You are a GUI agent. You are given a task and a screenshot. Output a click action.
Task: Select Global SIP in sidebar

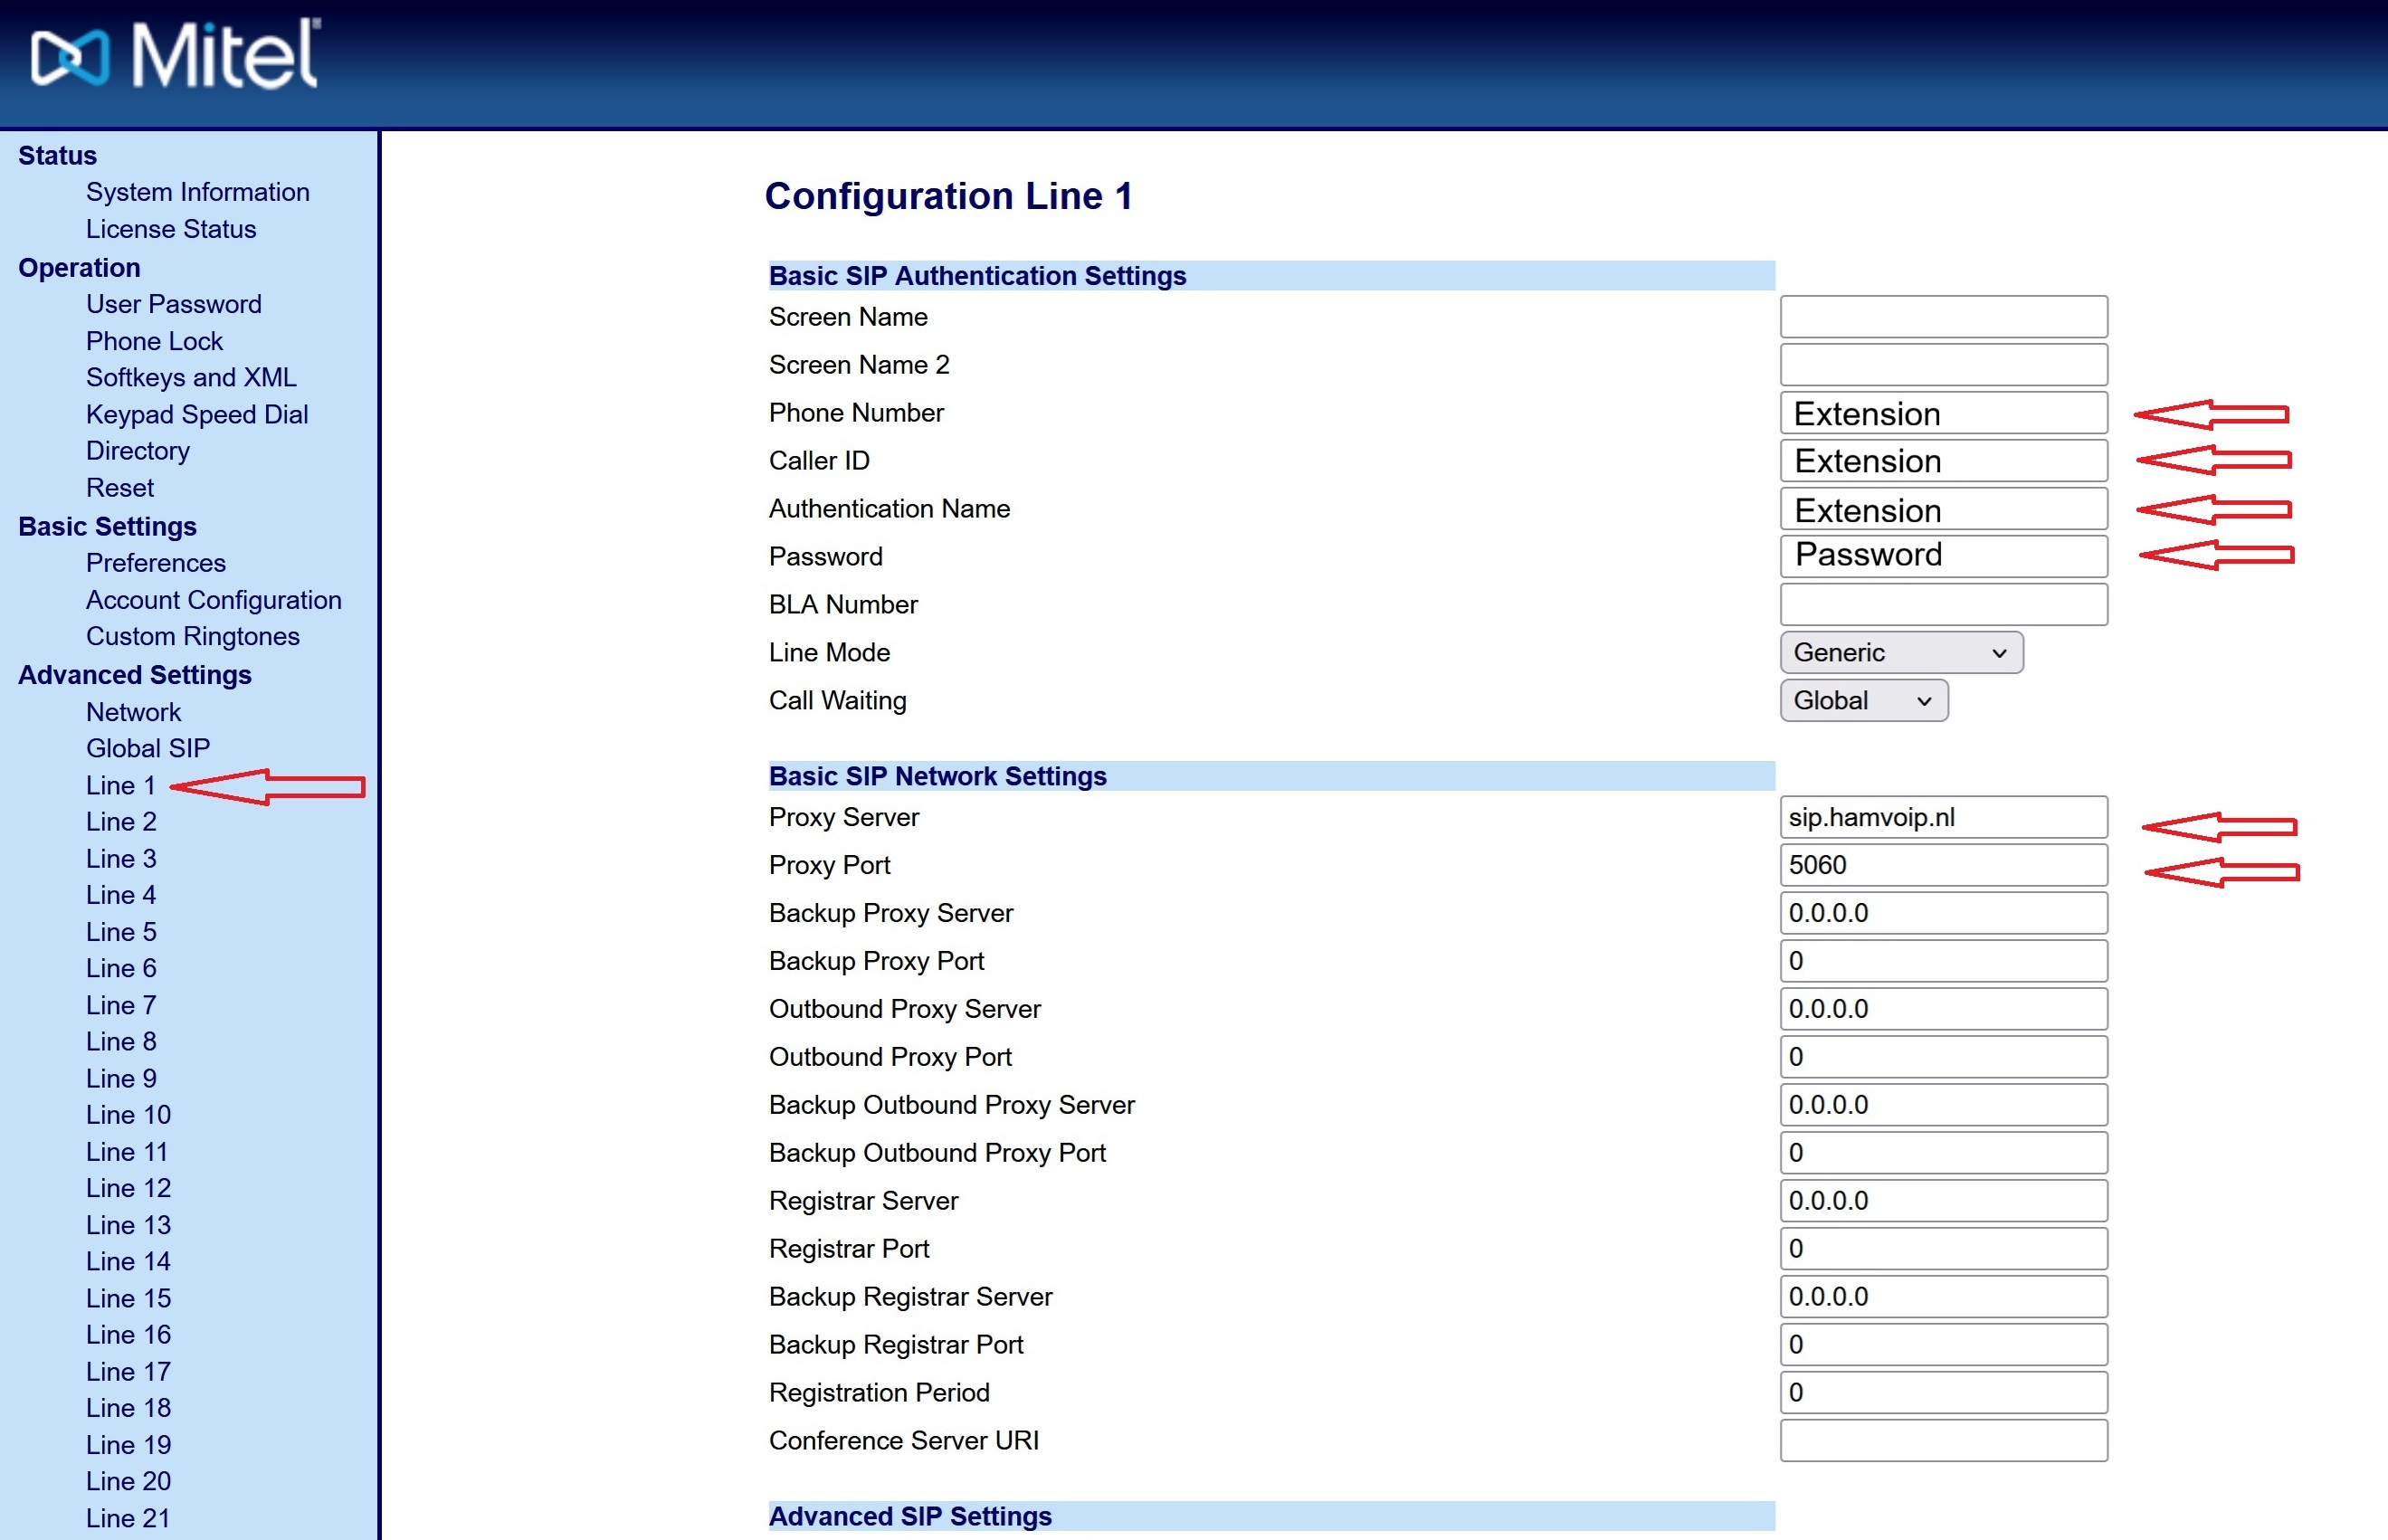coord(148,748)
